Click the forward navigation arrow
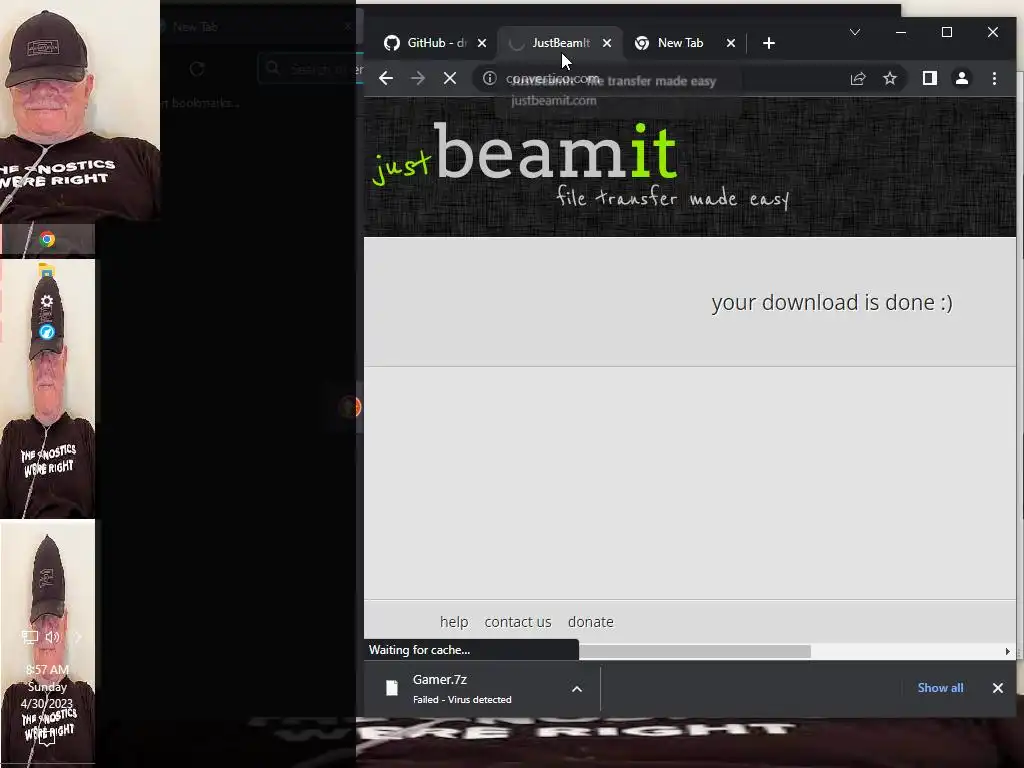The width and height of the screenshot is (1024, 768). coord(418,79)
